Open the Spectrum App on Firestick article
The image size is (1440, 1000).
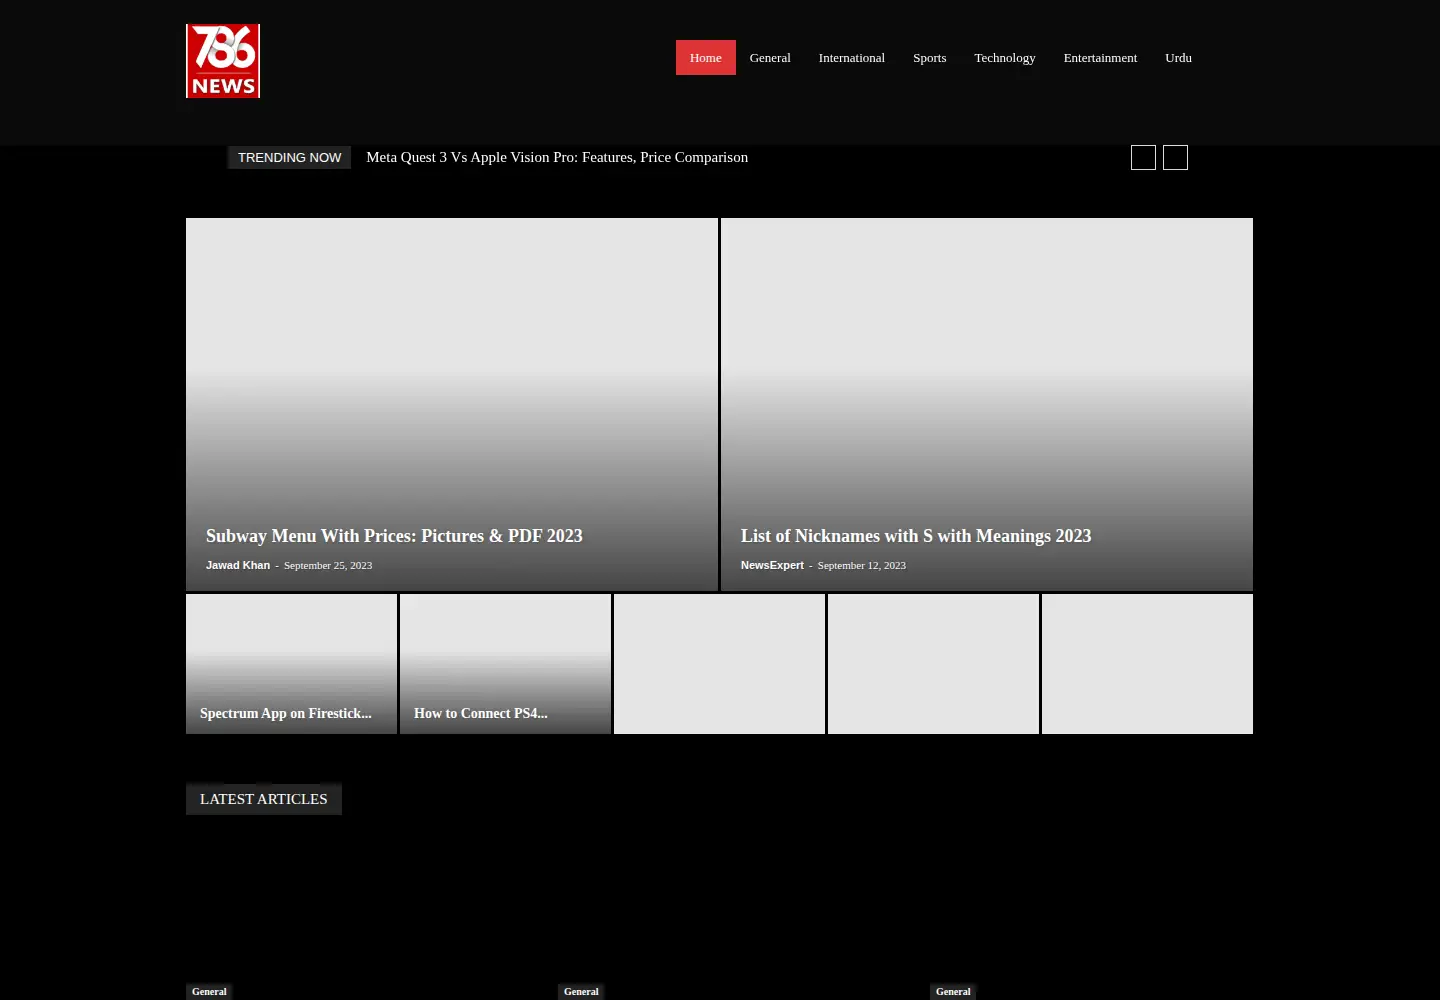[x=286, y=713]
